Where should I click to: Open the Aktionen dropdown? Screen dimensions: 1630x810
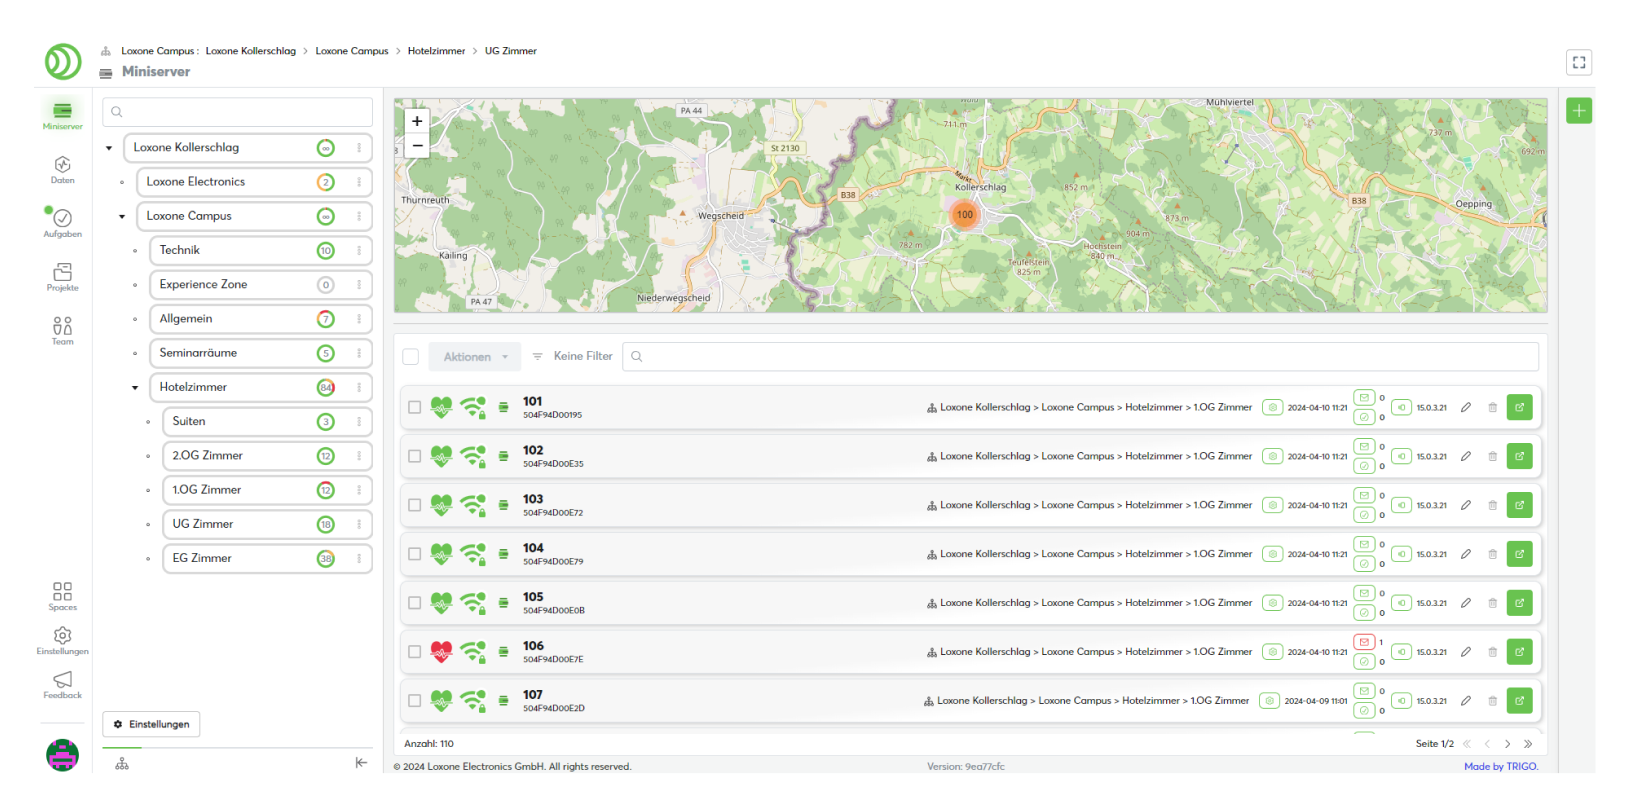476,357
